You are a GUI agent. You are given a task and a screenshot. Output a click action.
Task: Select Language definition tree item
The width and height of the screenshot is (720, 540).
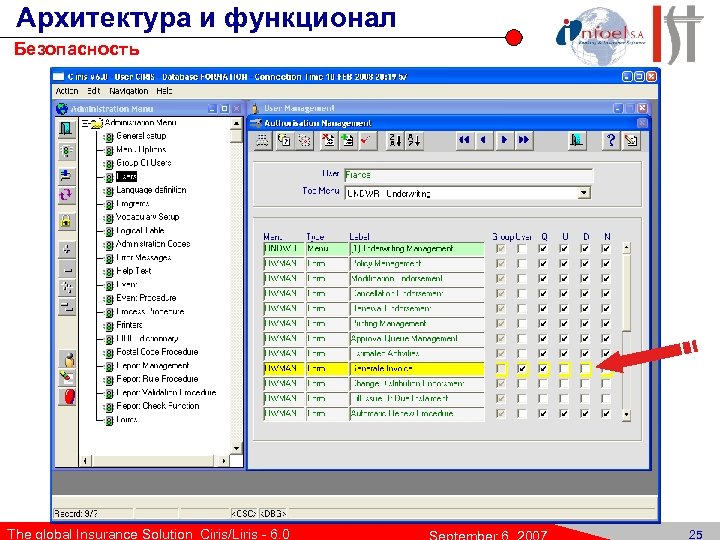151,190
